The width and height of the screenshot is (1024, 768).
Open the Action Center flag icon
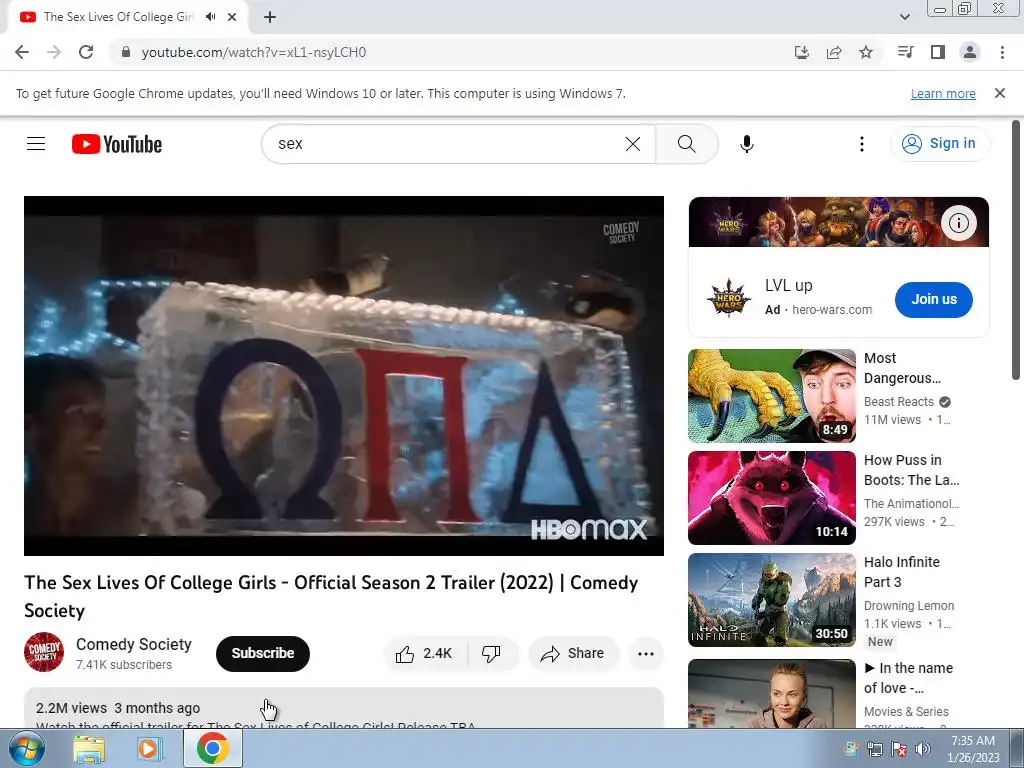[x=899, y=749]
